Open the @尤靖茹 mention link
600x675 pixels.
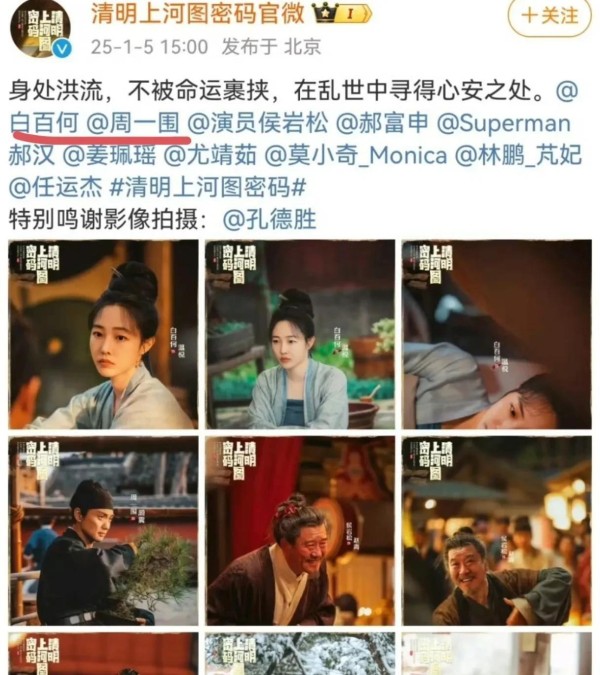point(210,155)
